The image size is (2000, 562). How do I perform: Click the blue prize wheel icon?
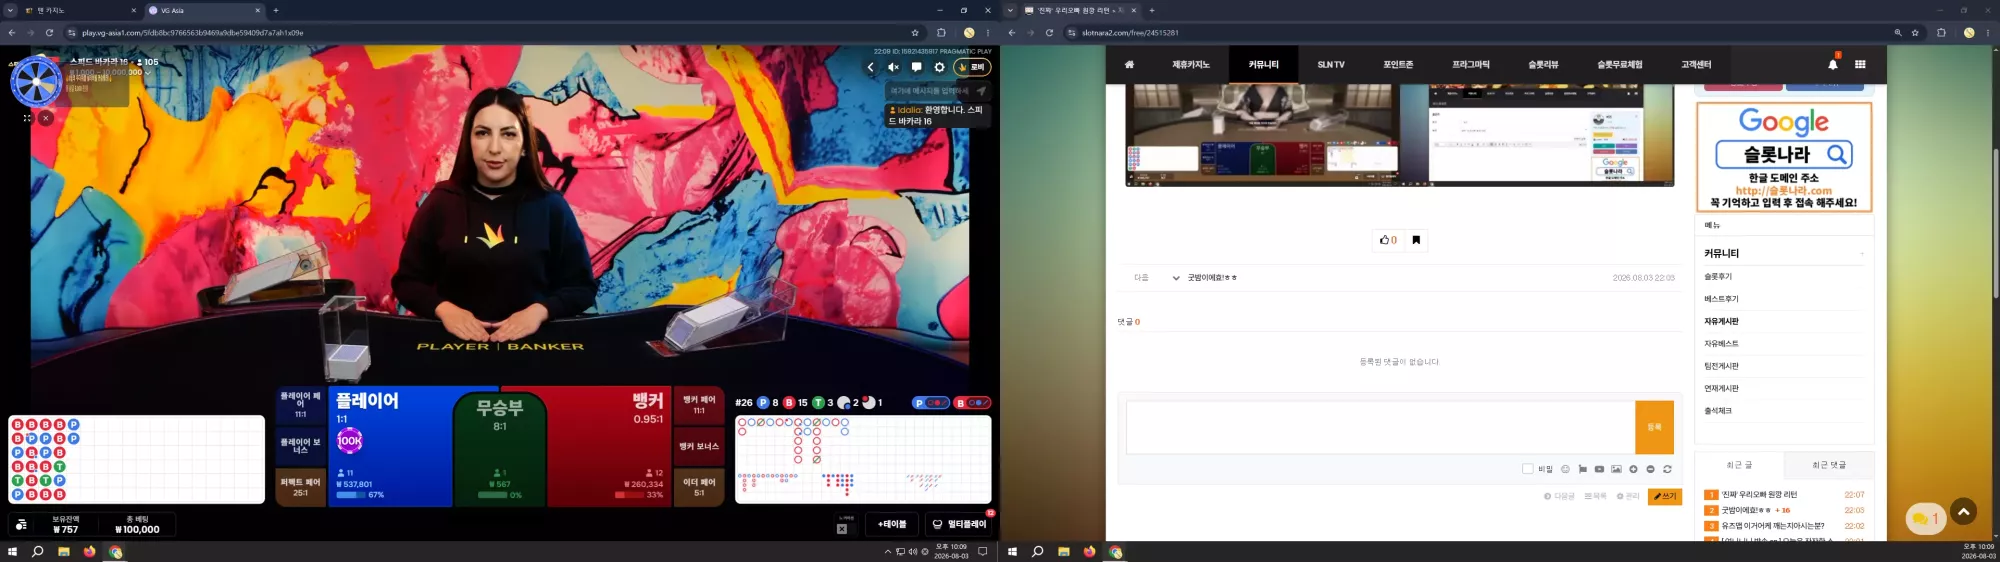point(36,82)
